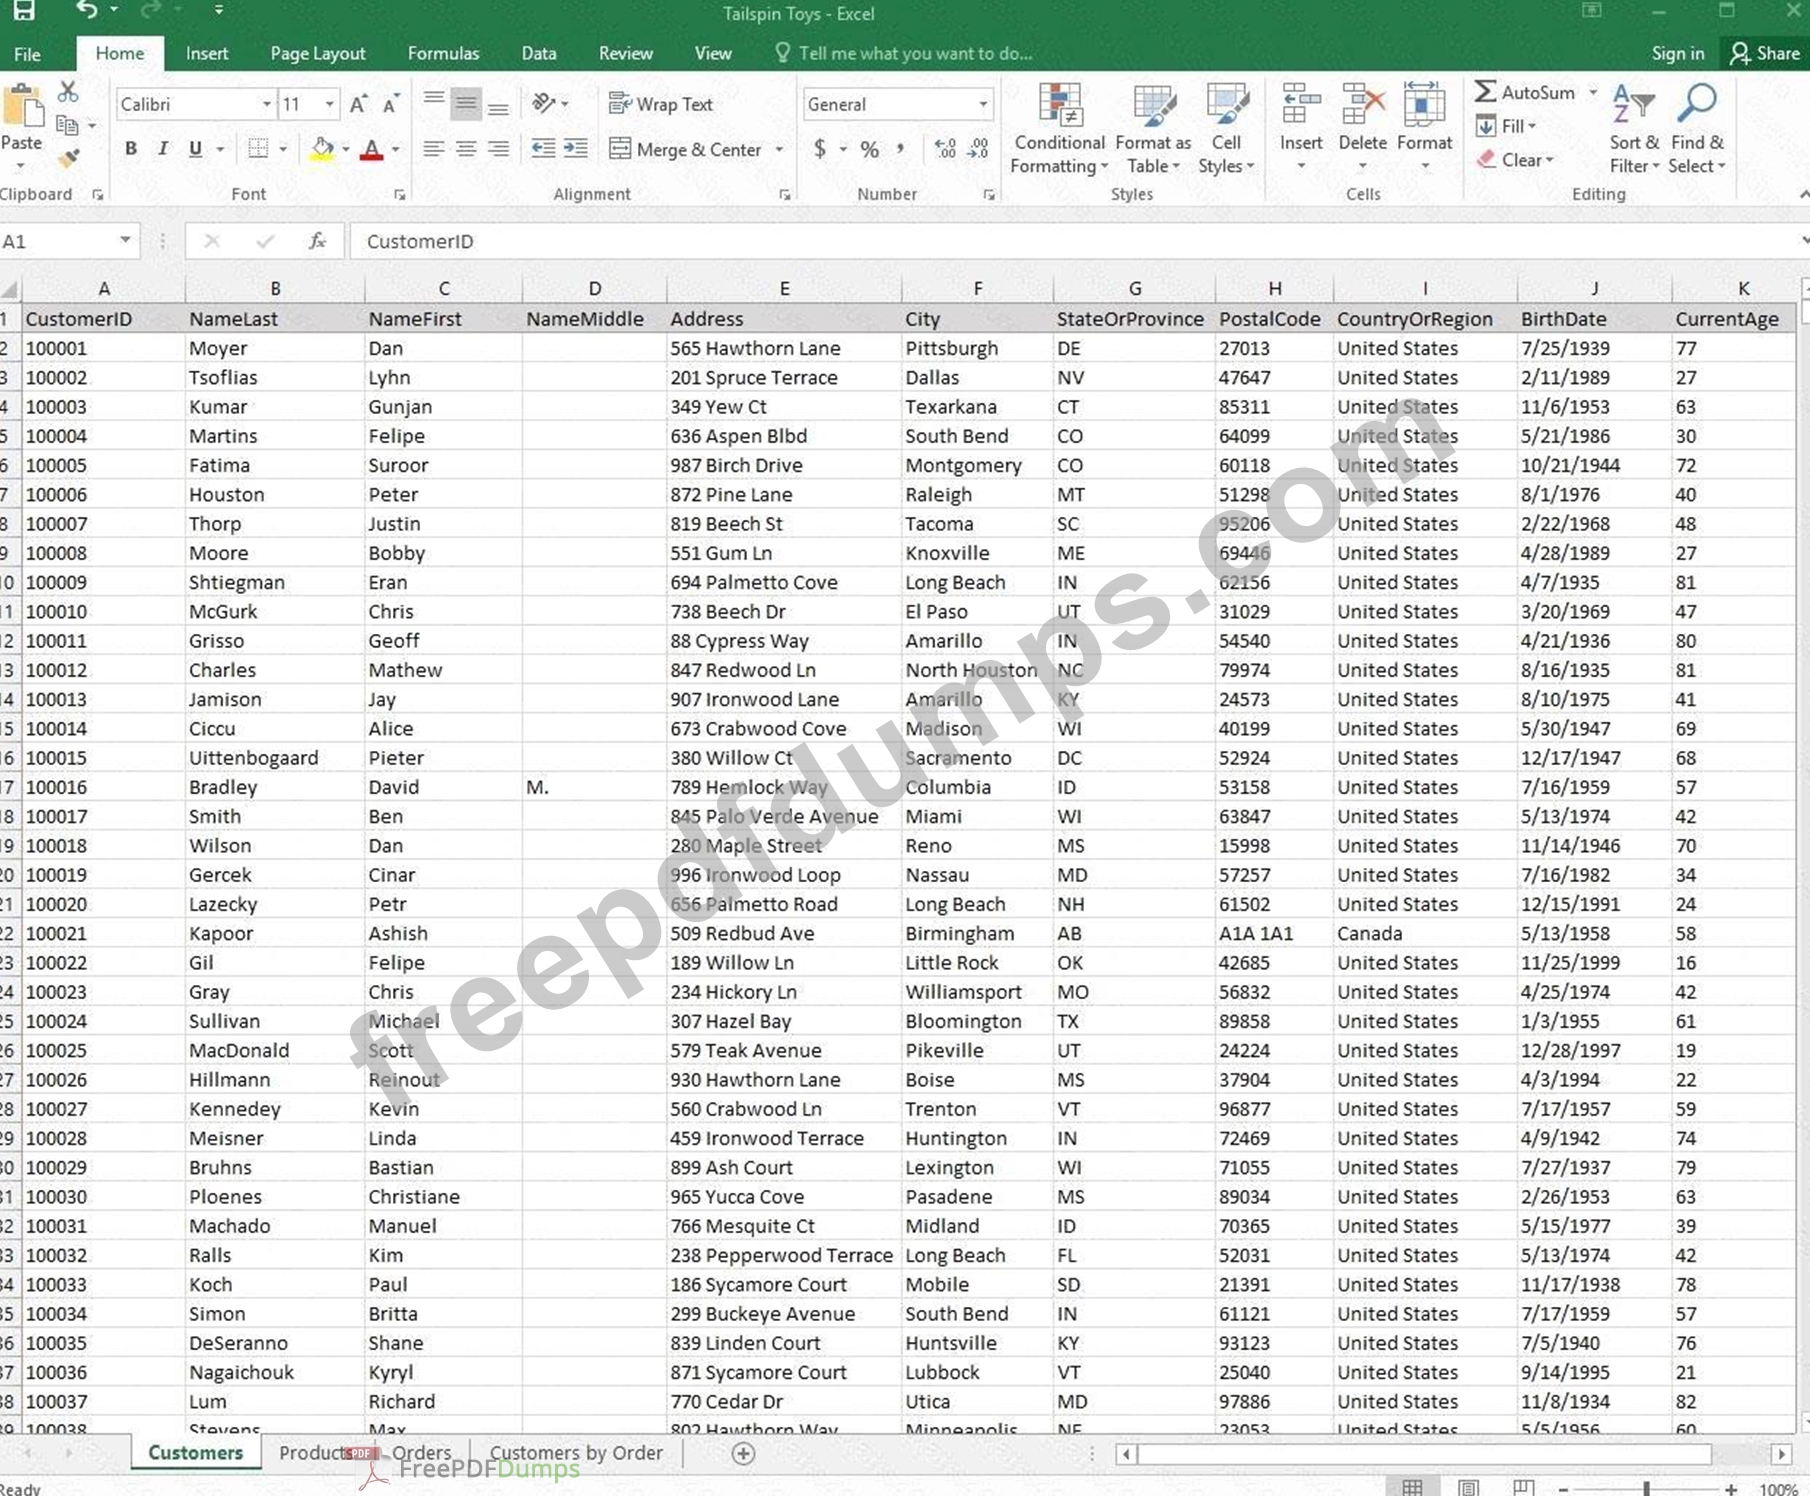This screenshot has height=1496, width=1810.
Task: Open the Customers by Order sheet
Action: click(x=575, y=1452)
